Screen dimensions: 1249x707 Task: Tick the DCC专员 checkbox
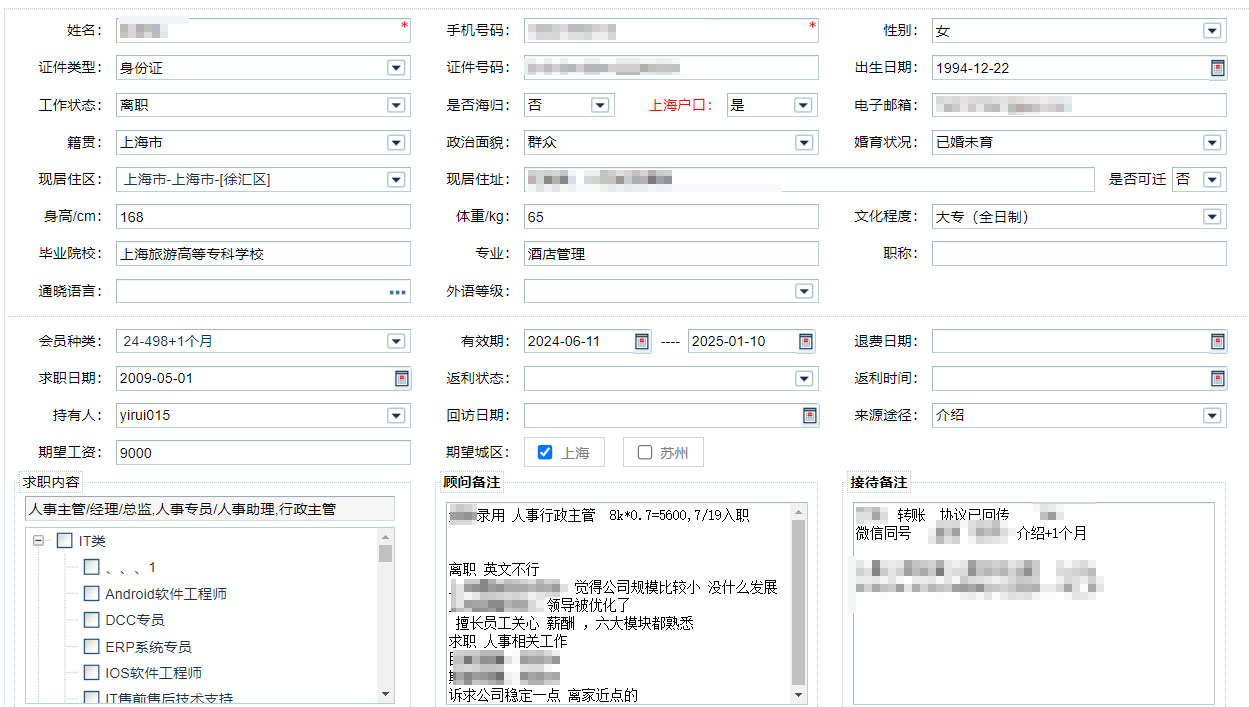point(91,620)
